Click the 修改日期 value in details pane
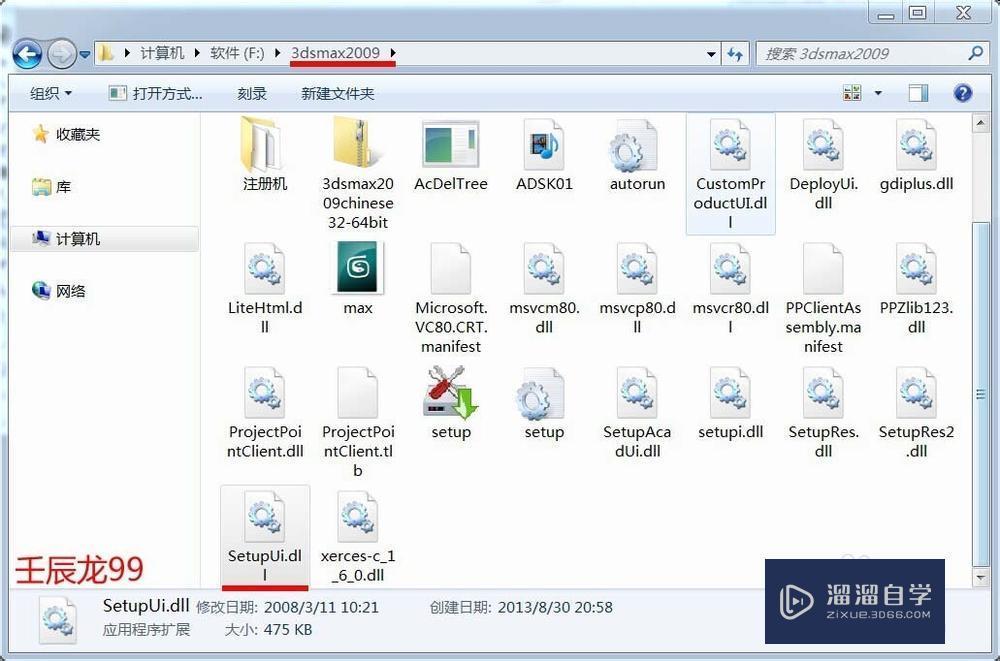The width and height of the screenshot is (1000, 661). 321,607
